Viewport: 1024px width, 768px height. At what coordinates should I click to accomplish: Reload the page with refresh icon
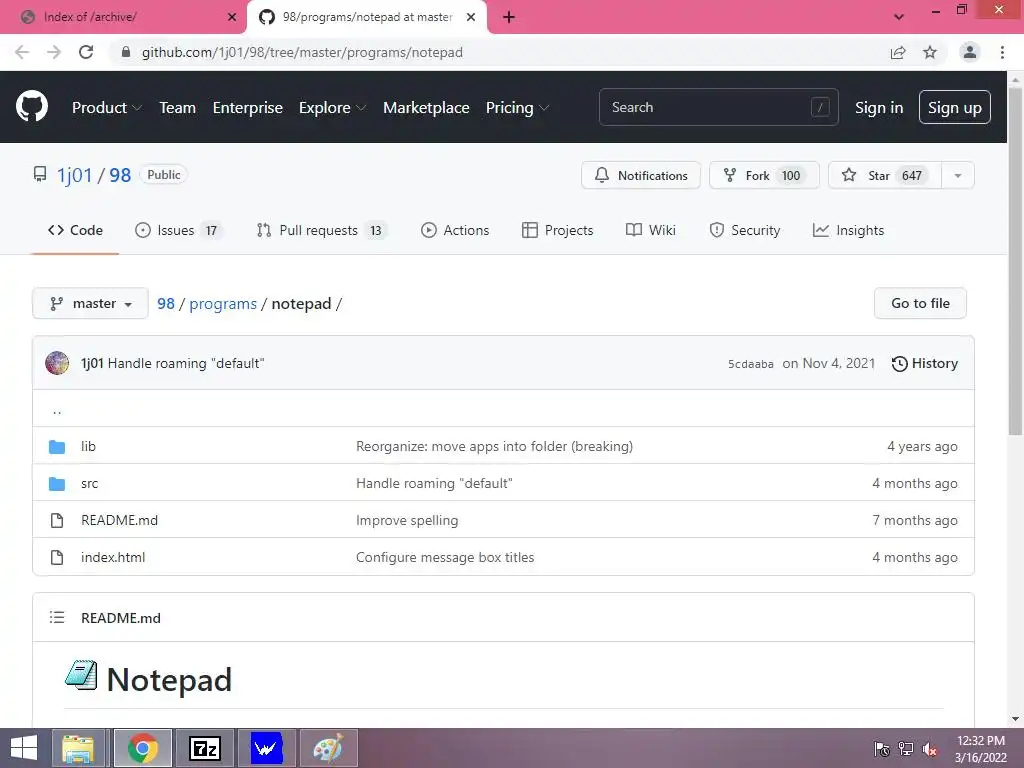pos(86,52)
